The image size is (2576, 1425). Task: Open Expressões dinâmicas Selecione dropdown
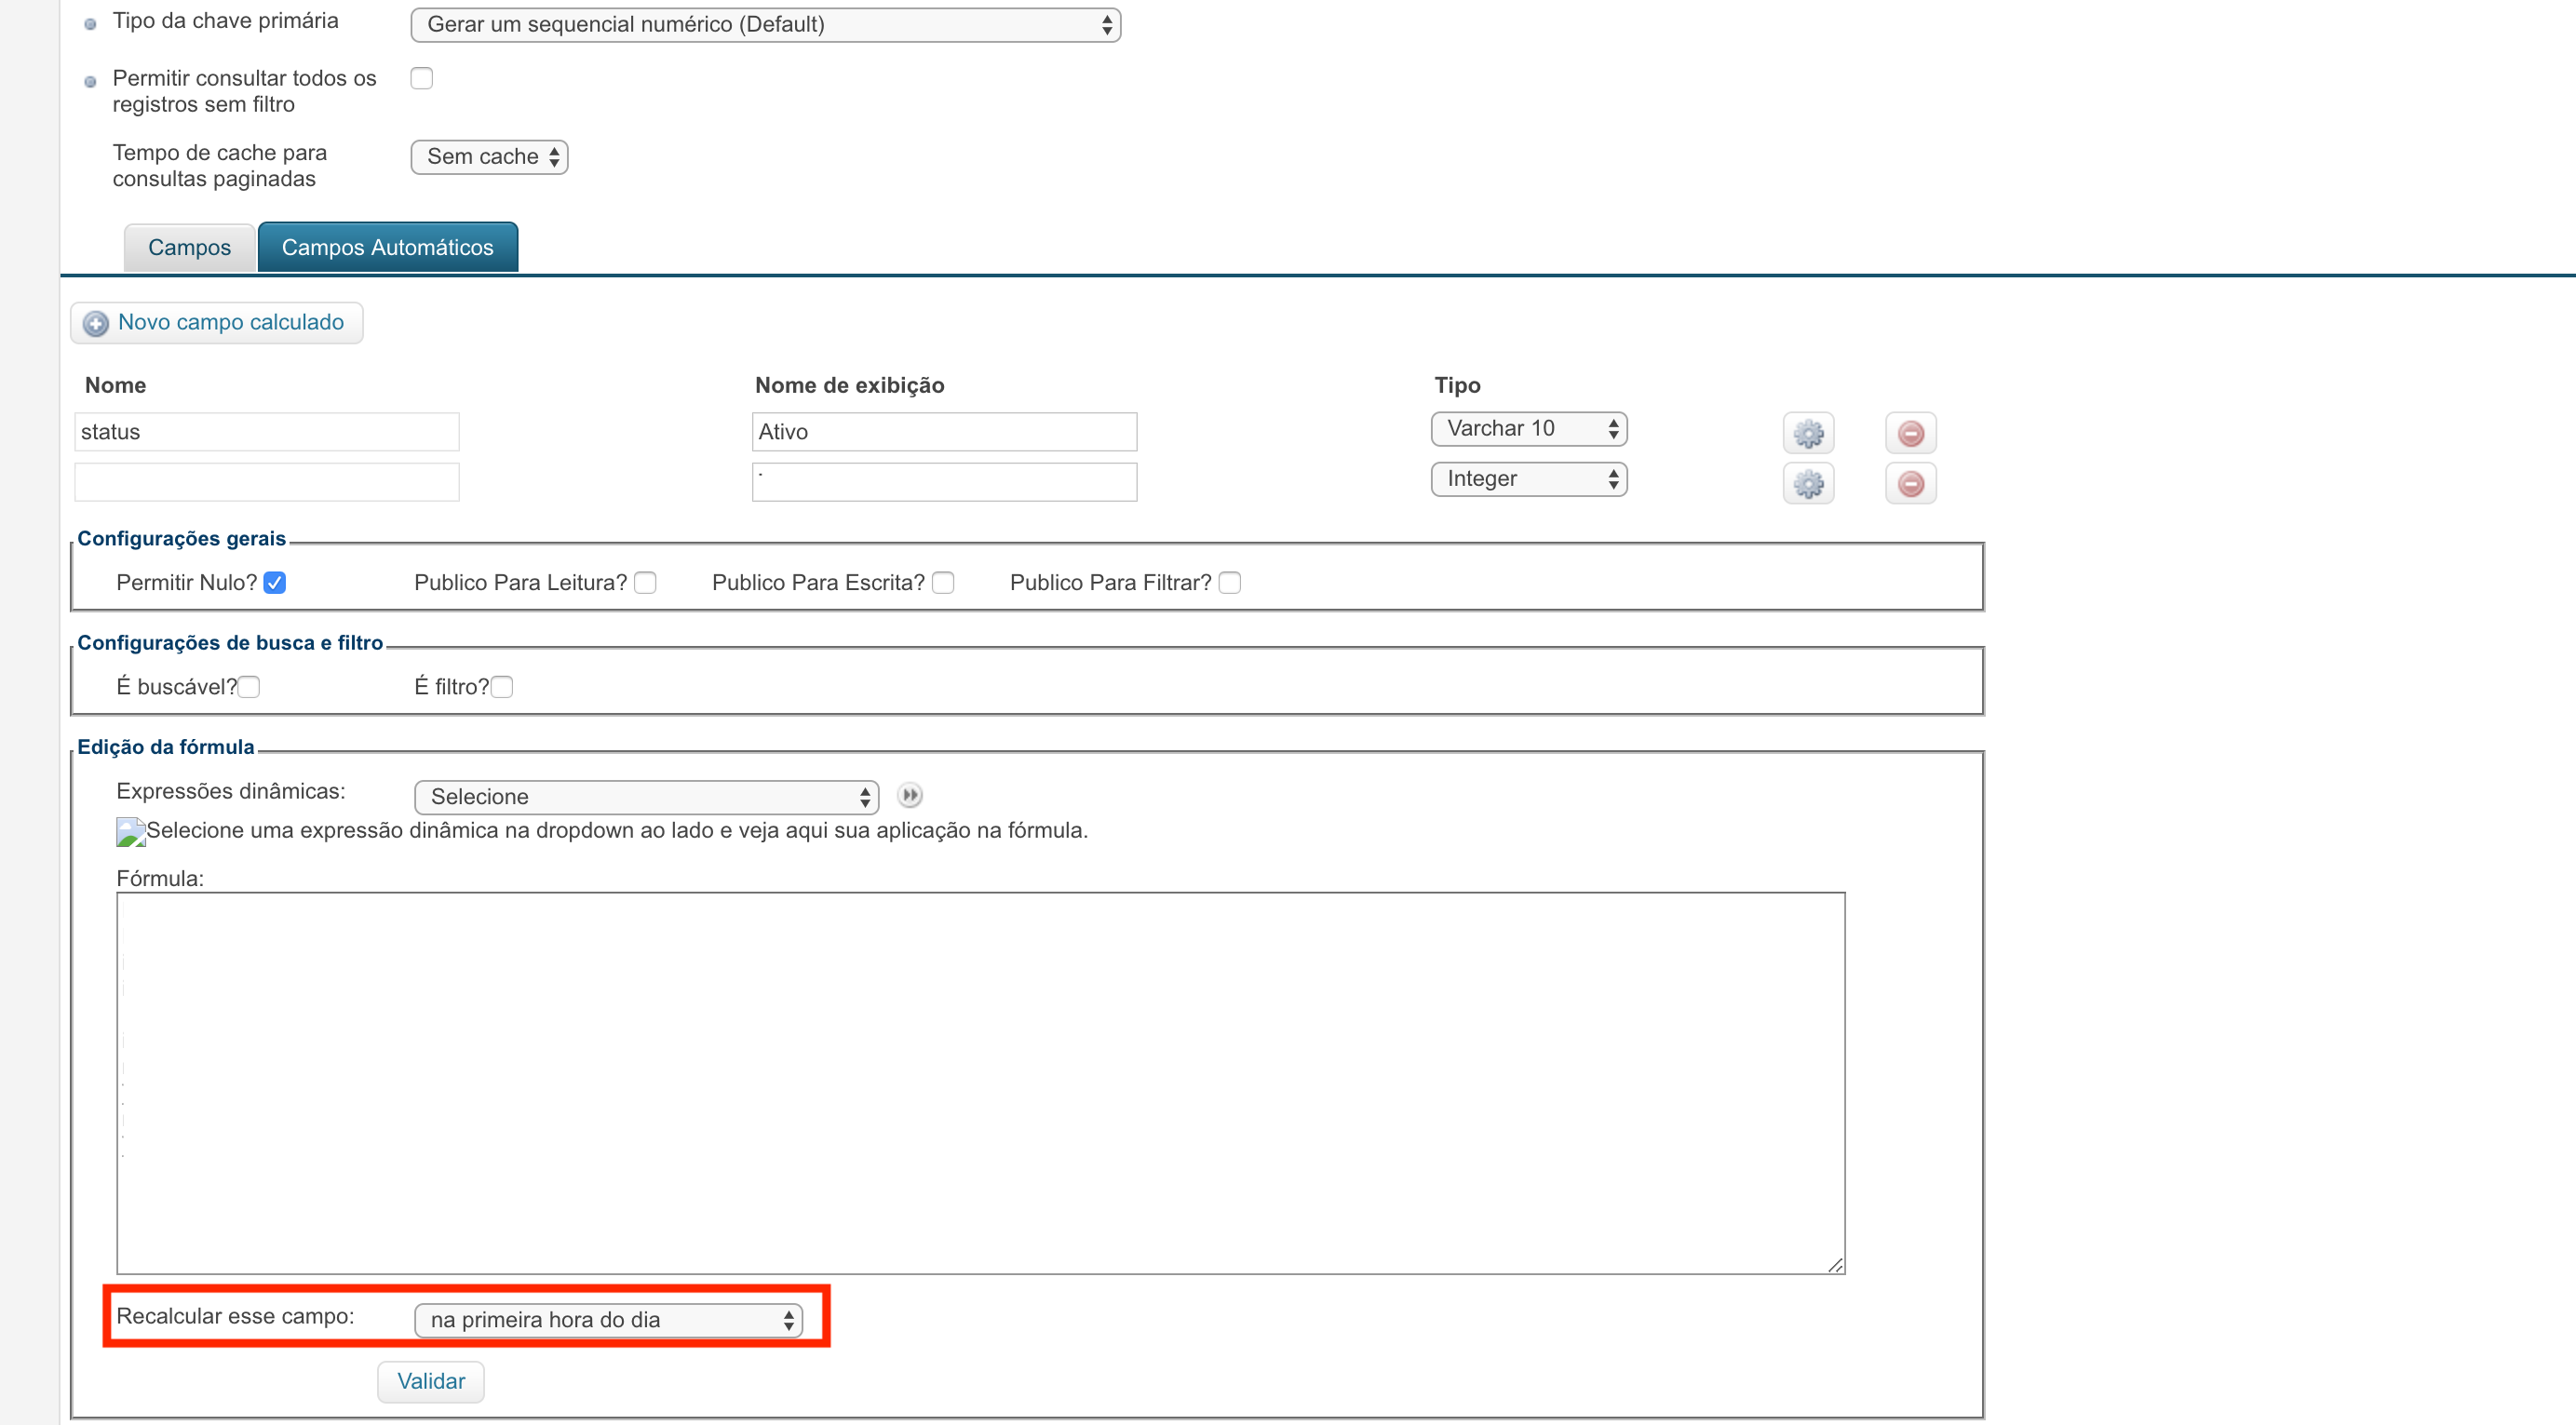coord(646,797)
